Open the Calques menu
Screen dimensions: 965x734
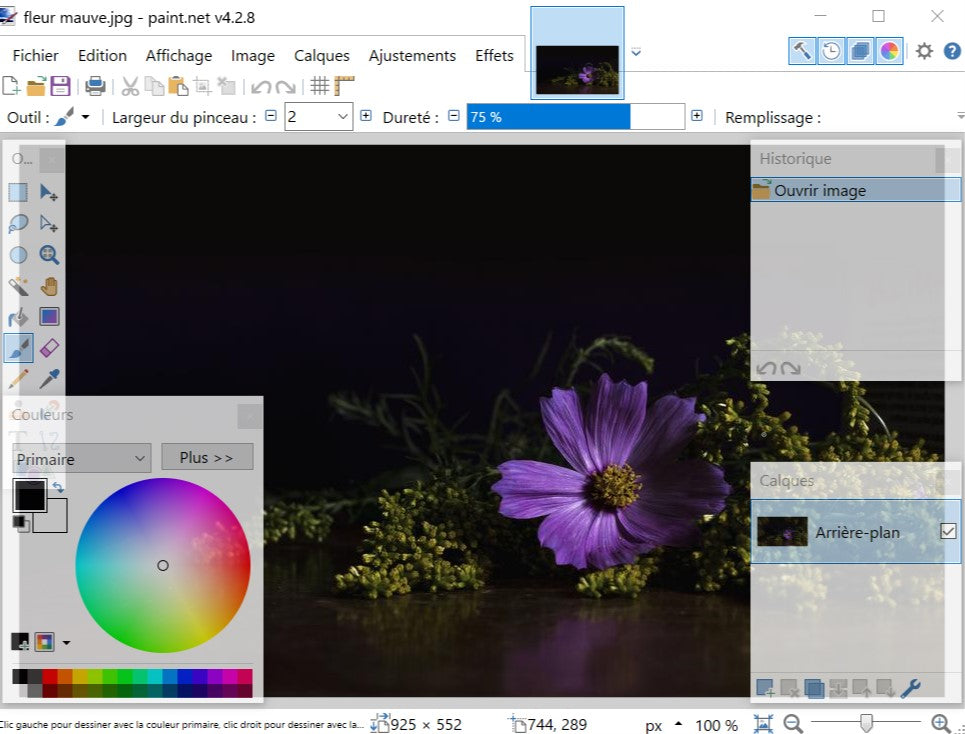[321, 56]
